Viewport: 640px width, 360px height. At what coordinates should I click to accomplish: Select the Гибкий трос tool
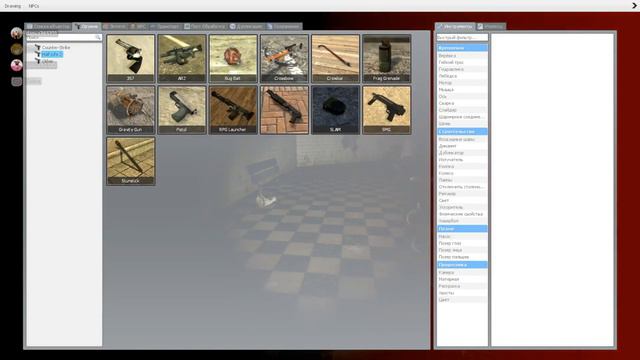coord(462,62)
